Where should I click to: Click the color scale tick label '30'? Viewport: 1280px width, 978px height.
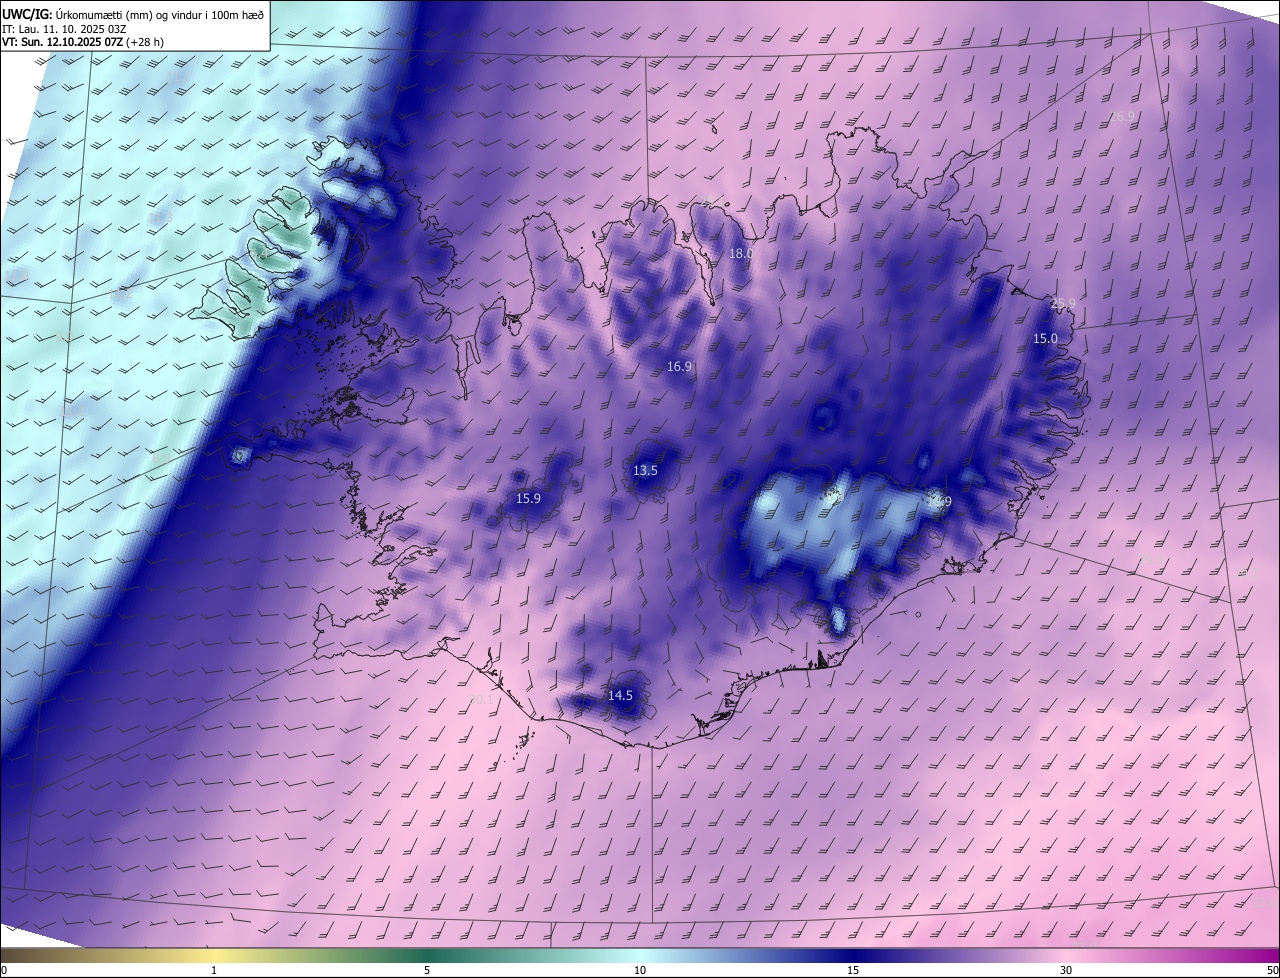1066,970
